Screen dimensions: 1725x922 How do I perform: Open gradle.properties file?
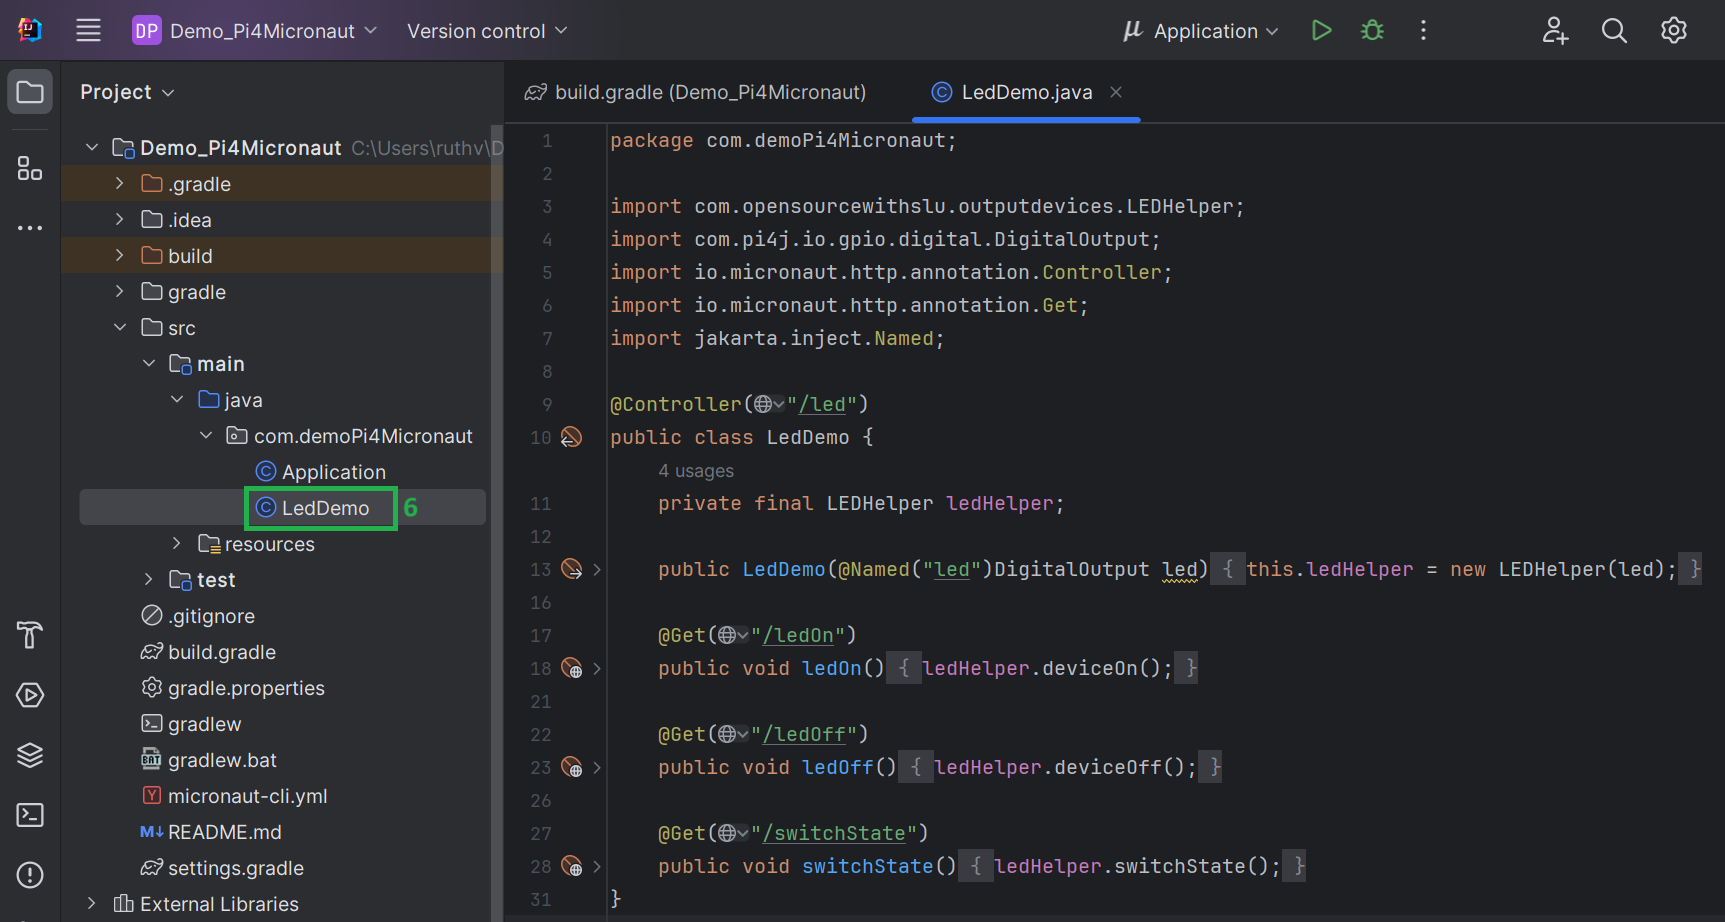coord(233,688)
